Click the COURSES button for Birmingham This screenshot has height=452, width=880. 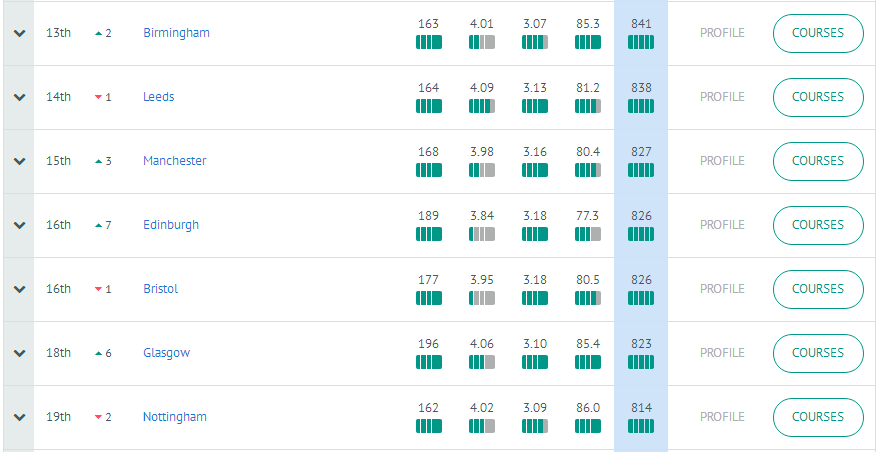818,33
